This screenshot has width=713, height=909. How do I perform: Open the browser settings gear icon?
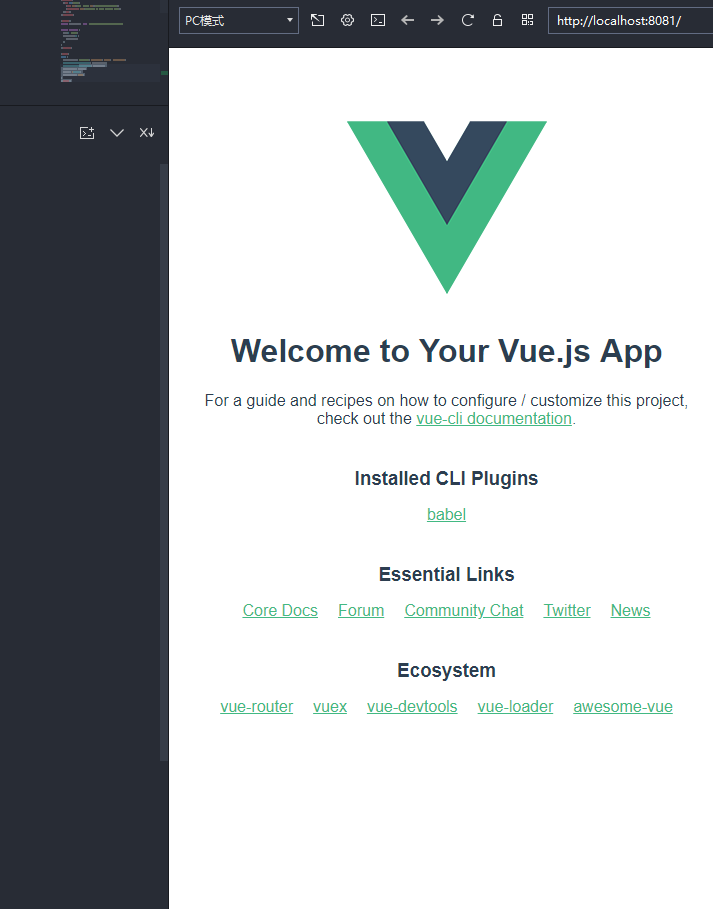347,20
